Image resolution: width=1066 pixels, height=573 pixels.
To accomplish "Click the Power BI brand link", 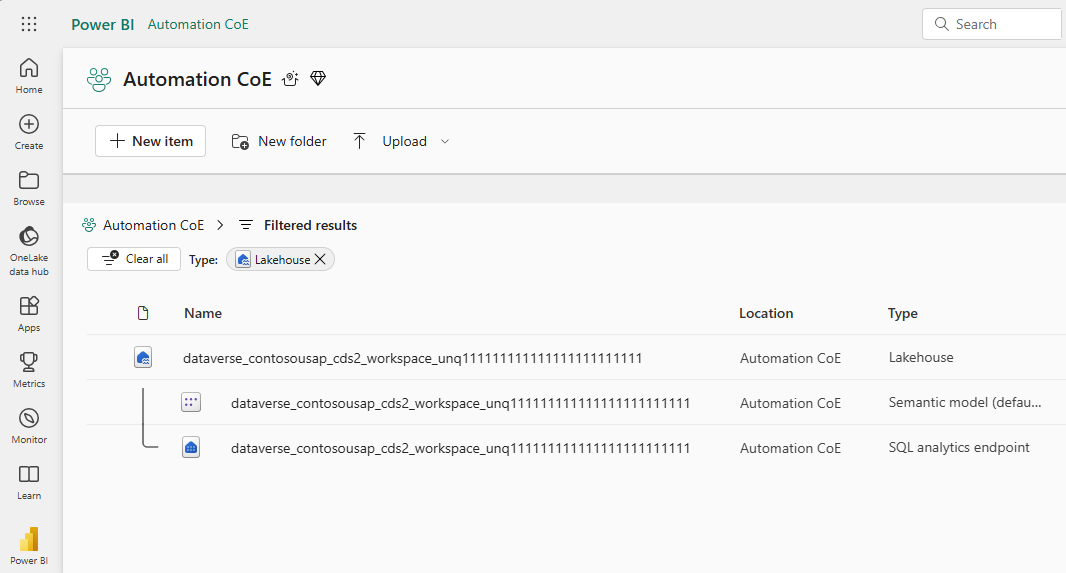I will (x=103, y=24).
